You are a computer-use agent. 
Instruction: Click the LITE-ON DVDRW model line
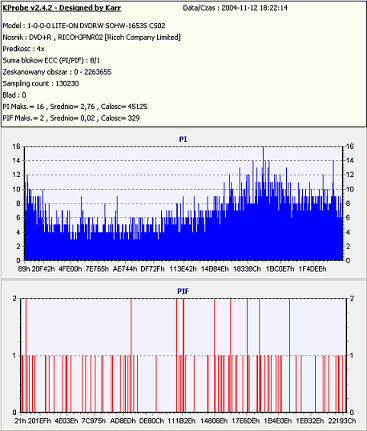(x=84, y=26)
